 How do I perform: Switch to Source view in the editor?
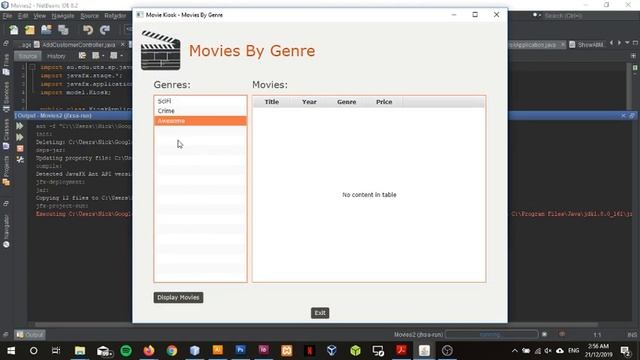28,56
